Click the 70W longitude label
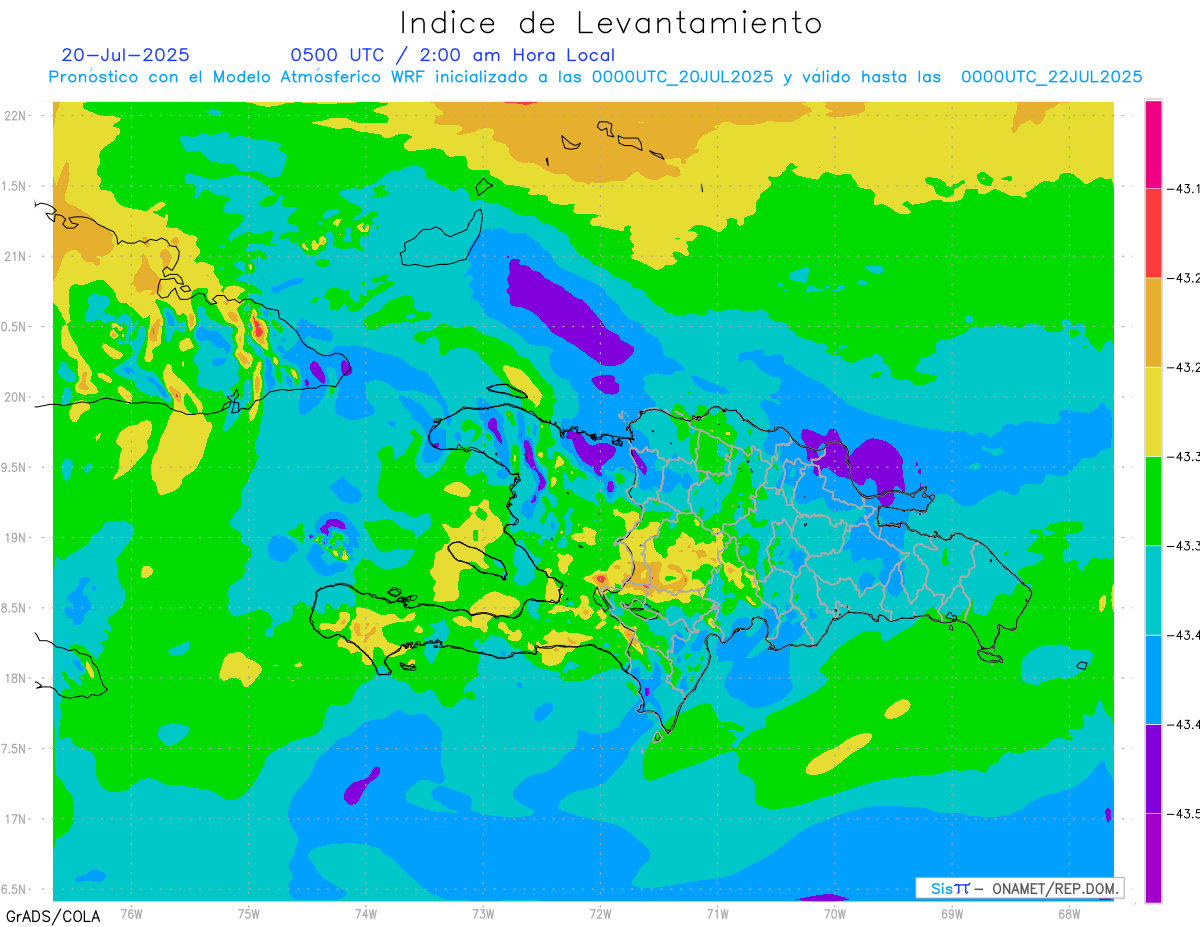The height and width of the screenshot is (927, 1200). (x=835, y=913)
